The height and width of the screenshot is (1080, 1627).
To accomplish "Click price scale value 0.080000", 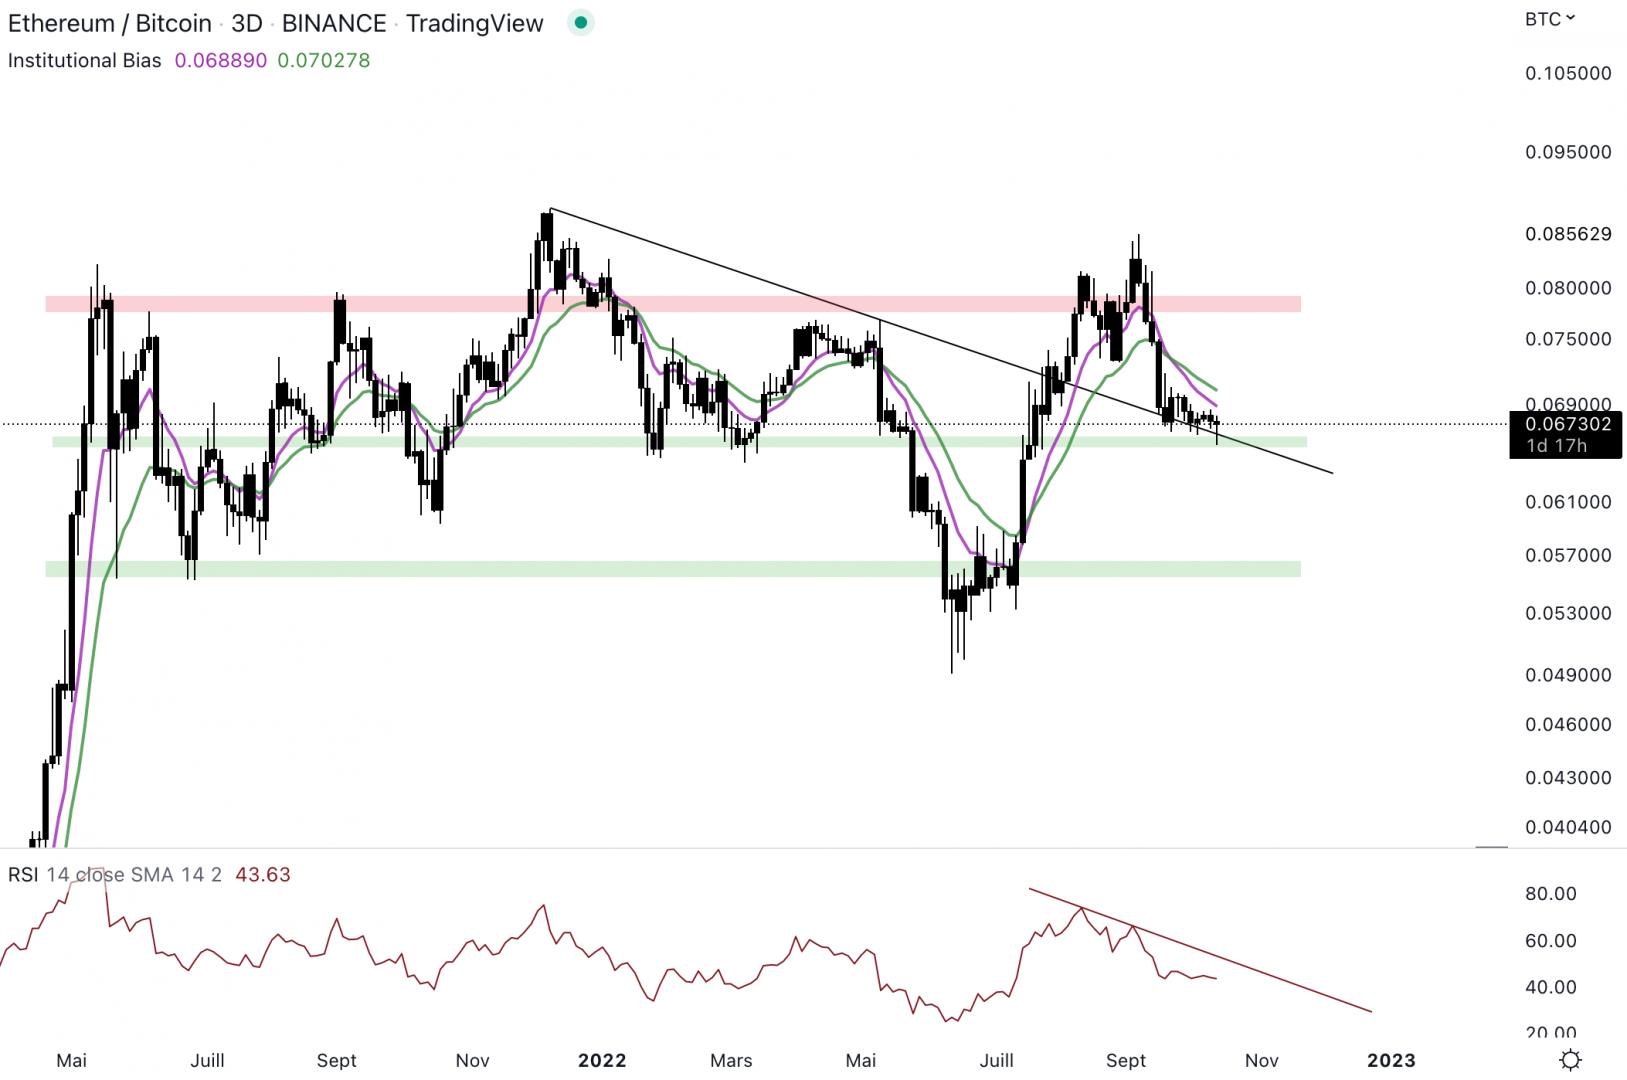I will tap(1568, 288).
